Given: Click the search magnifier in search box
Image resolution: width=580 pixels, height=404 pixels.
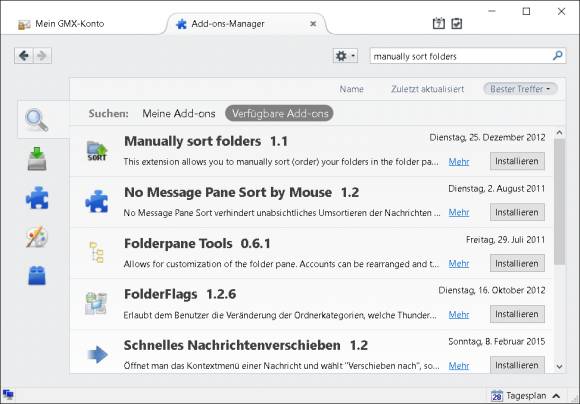Looking at the screenshot, I should (557, 56).
